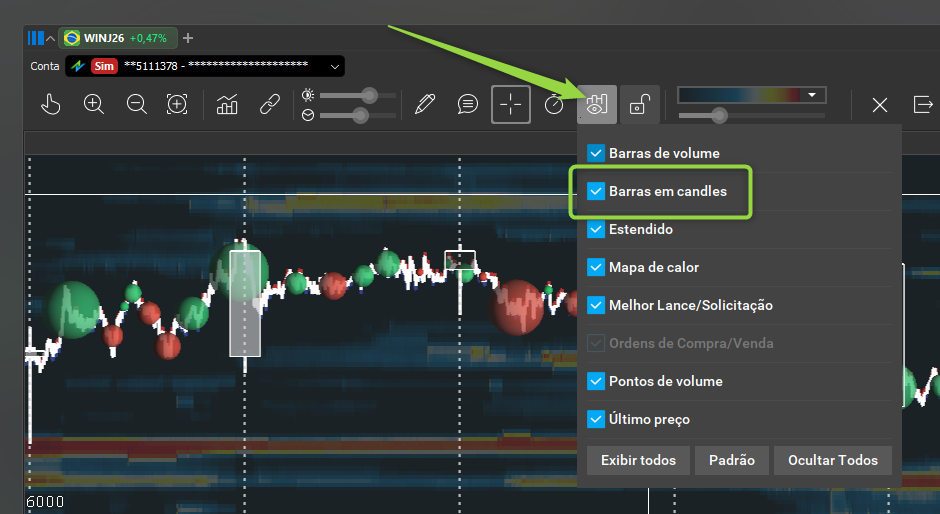This screenshot has width=940, height=514.
Task: Uncheck Barras de volume
Action: [596, 153]
